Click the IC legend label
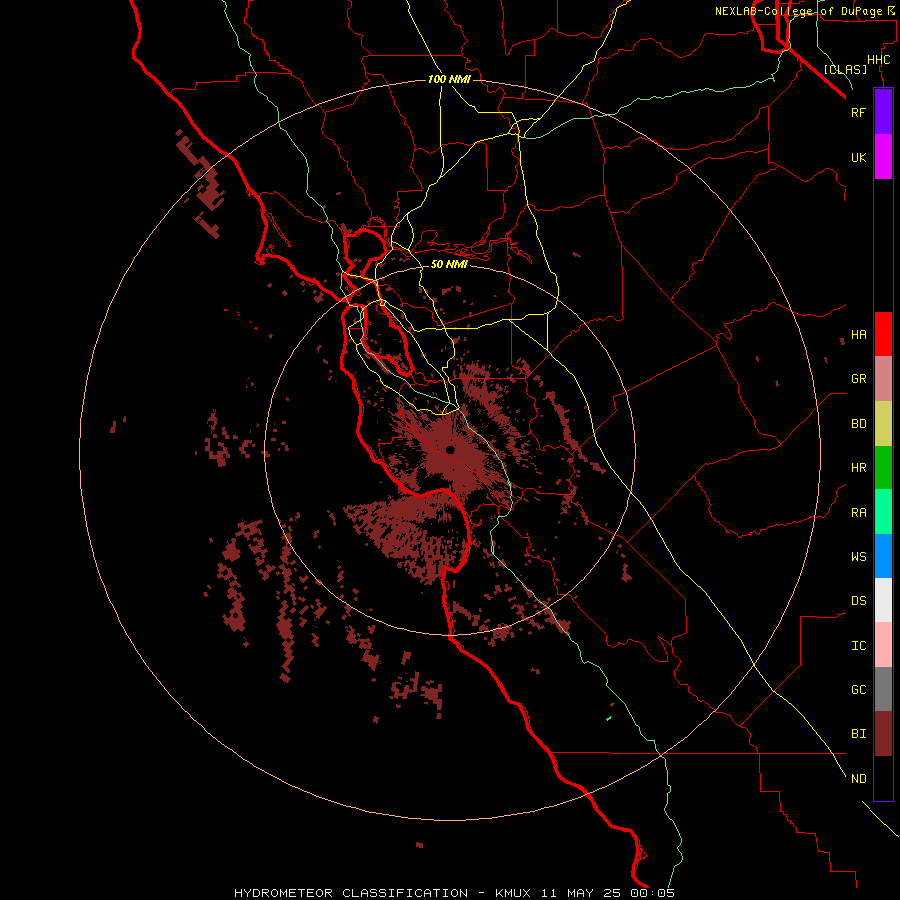The image size is (900, 900). click(x=858, y=646)
